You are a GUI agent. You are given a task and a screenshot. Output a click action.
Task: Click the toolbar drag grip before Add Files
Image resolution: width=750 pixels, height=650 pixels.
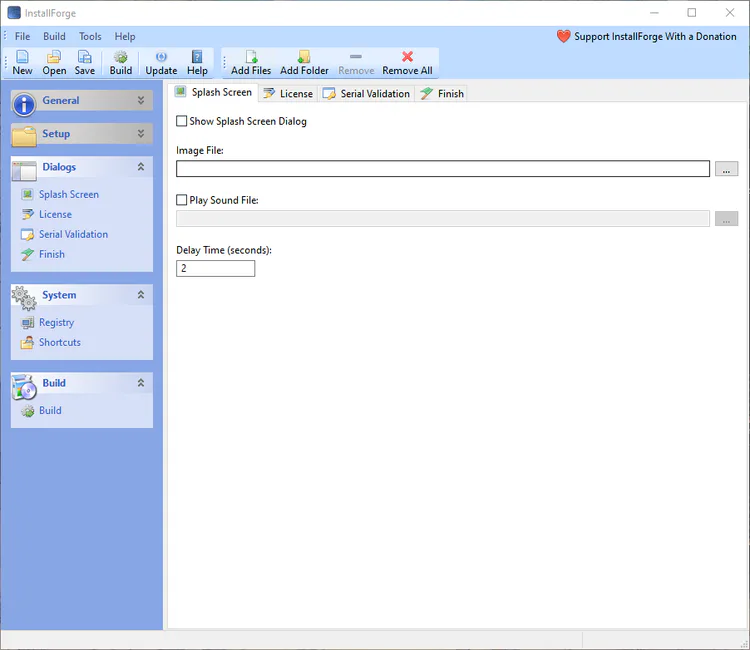(224, 63)
